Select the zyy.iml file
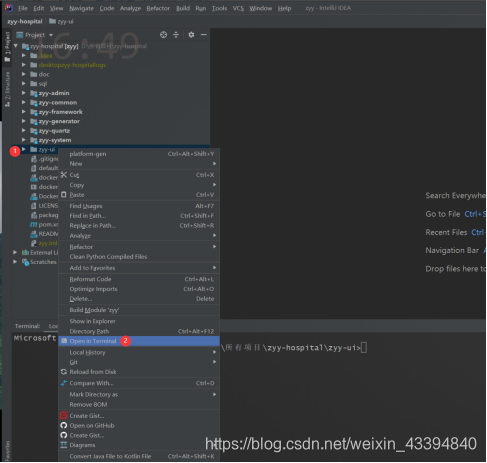This screenshot has width=487, height=463. 48,243
